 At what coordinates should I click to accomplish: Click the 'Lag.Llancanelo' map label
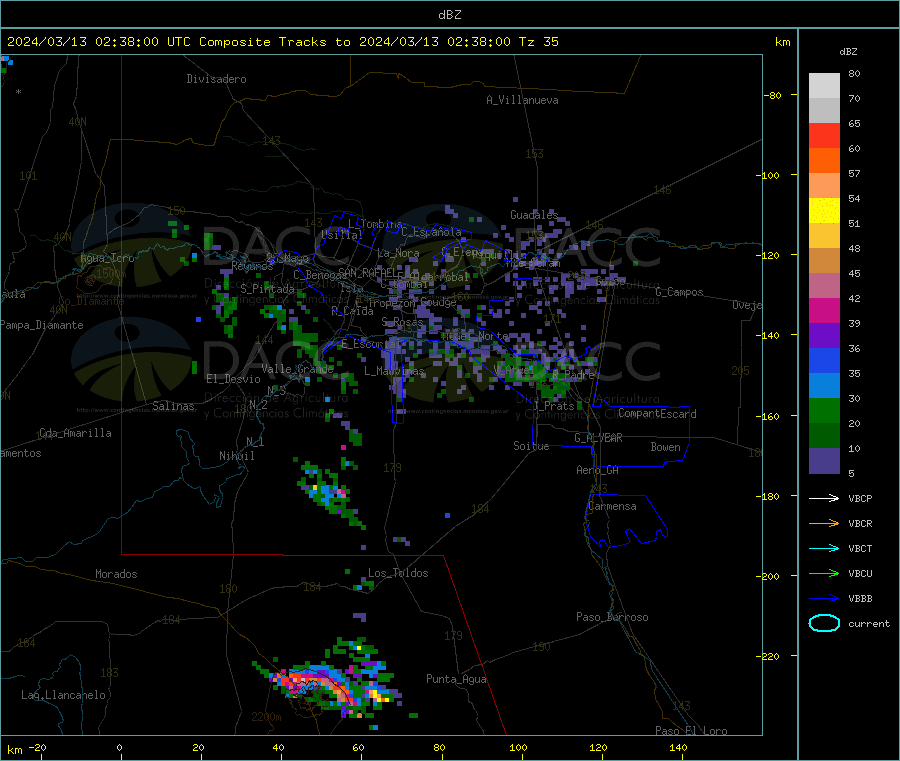(64, 695)
